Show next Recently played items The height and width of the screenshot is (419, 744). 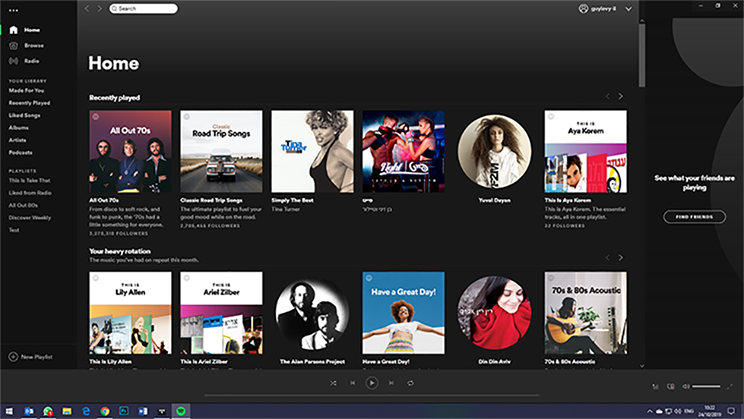(620, 97)
